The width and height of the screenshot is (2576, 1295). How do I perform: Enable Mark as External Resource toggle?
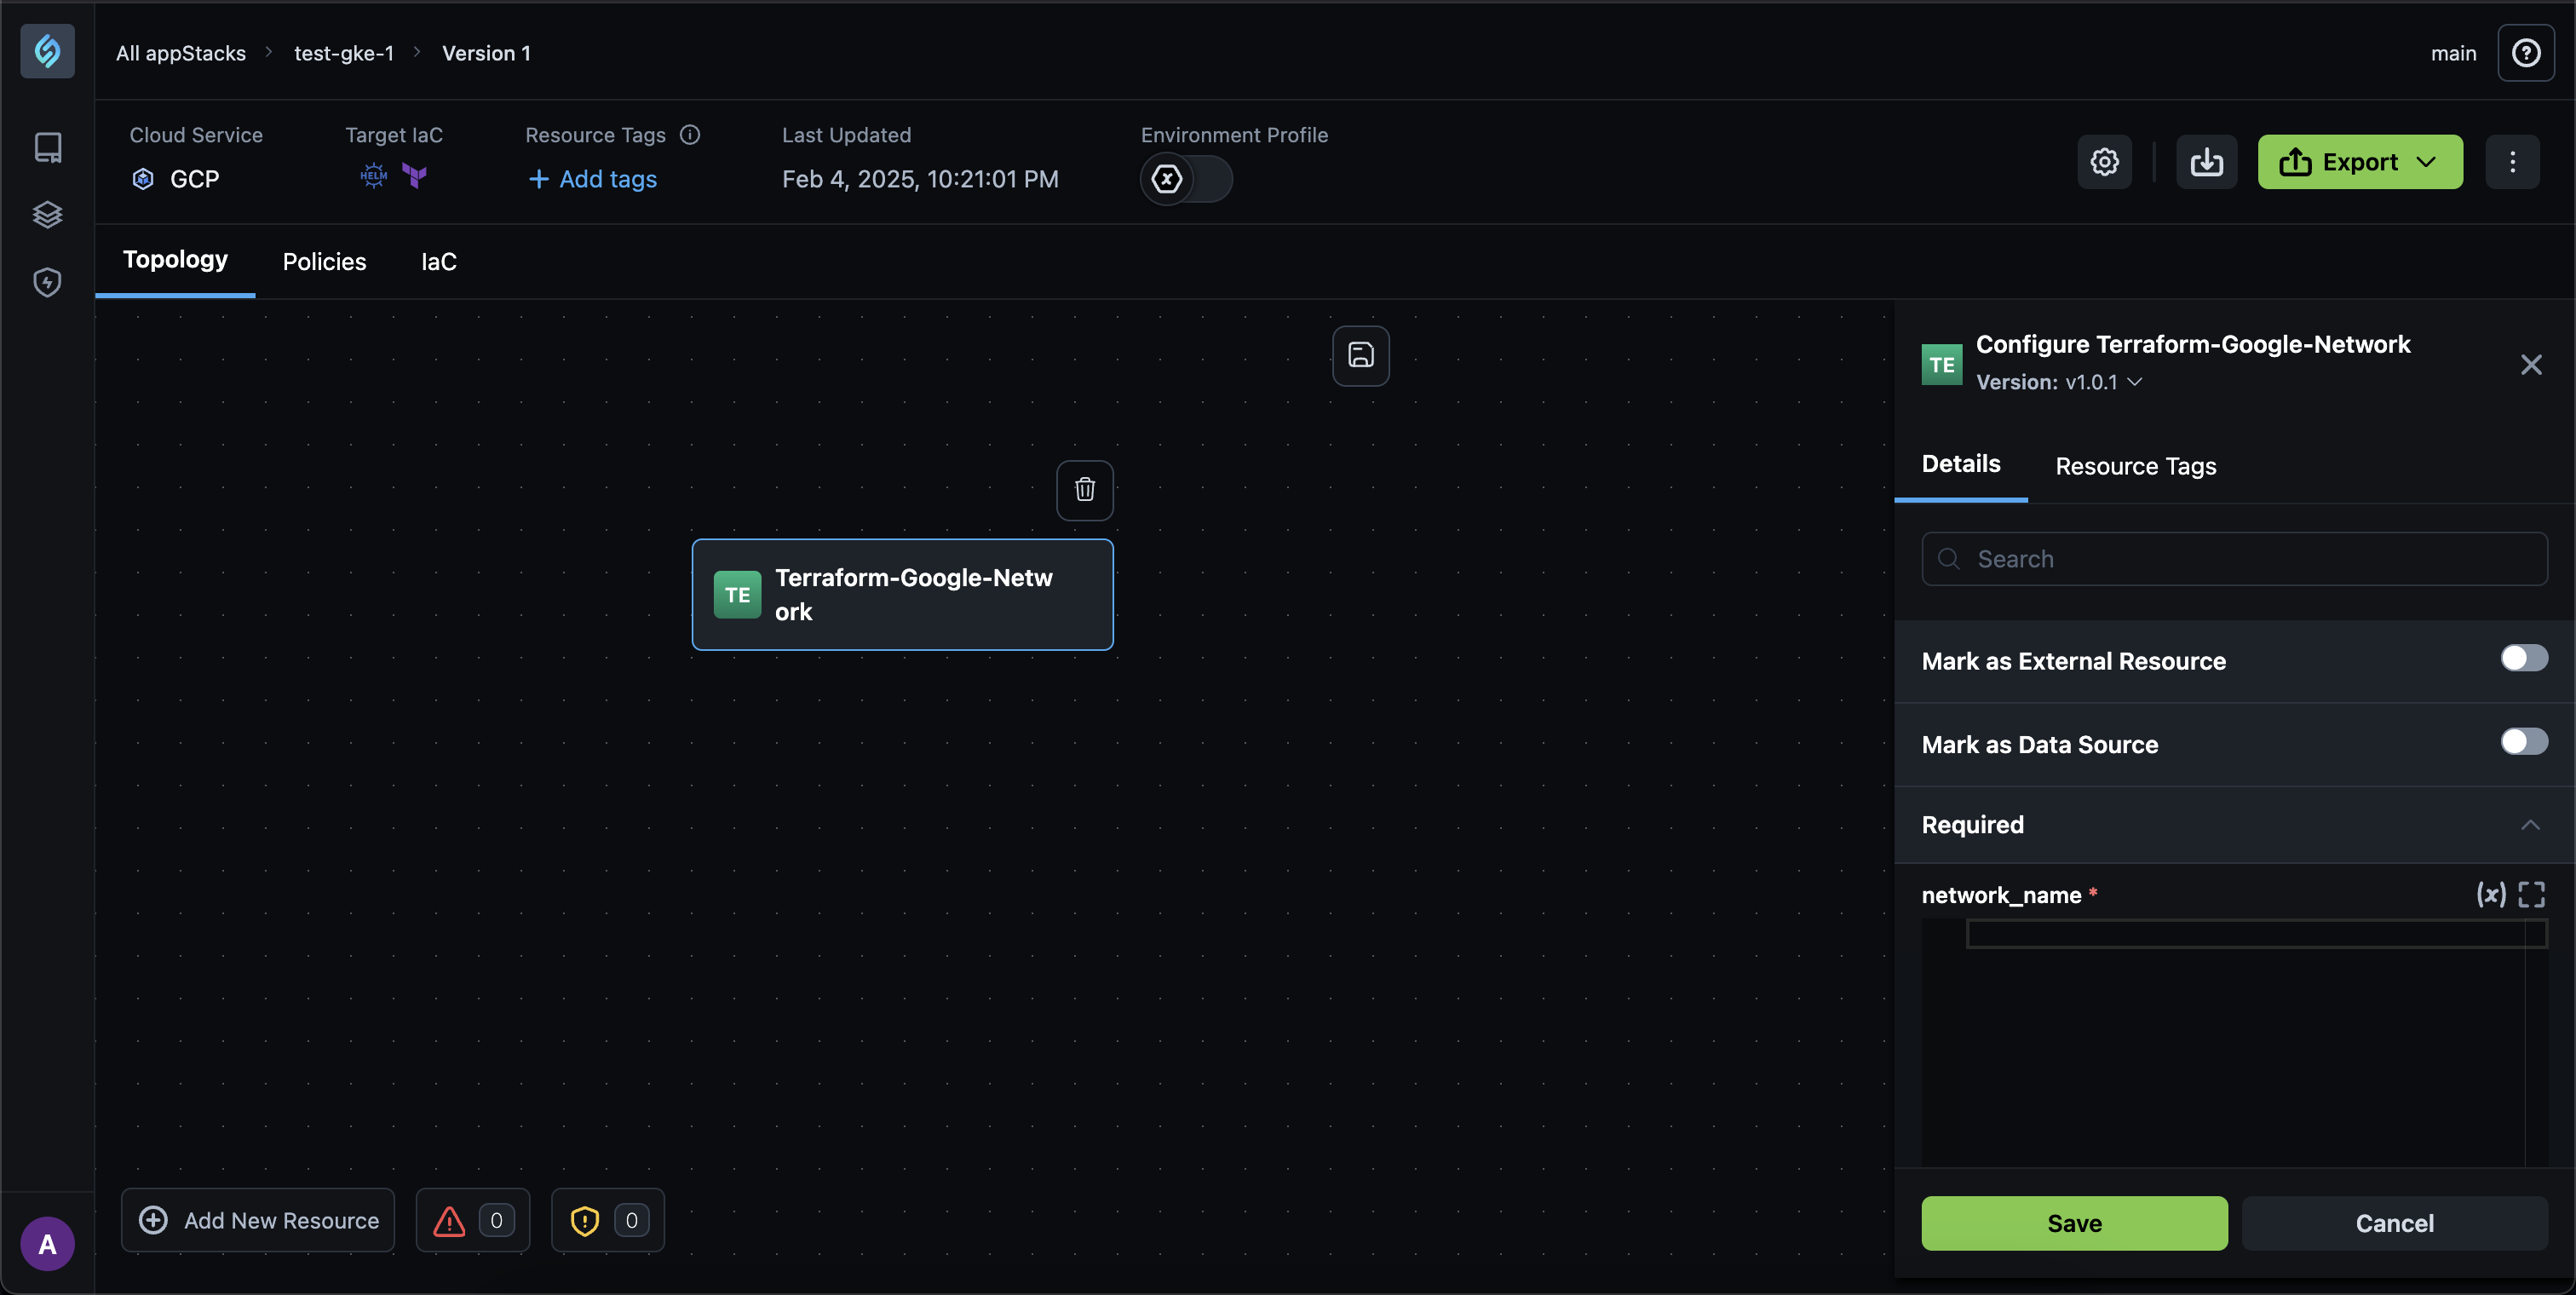pos(2523,658)
